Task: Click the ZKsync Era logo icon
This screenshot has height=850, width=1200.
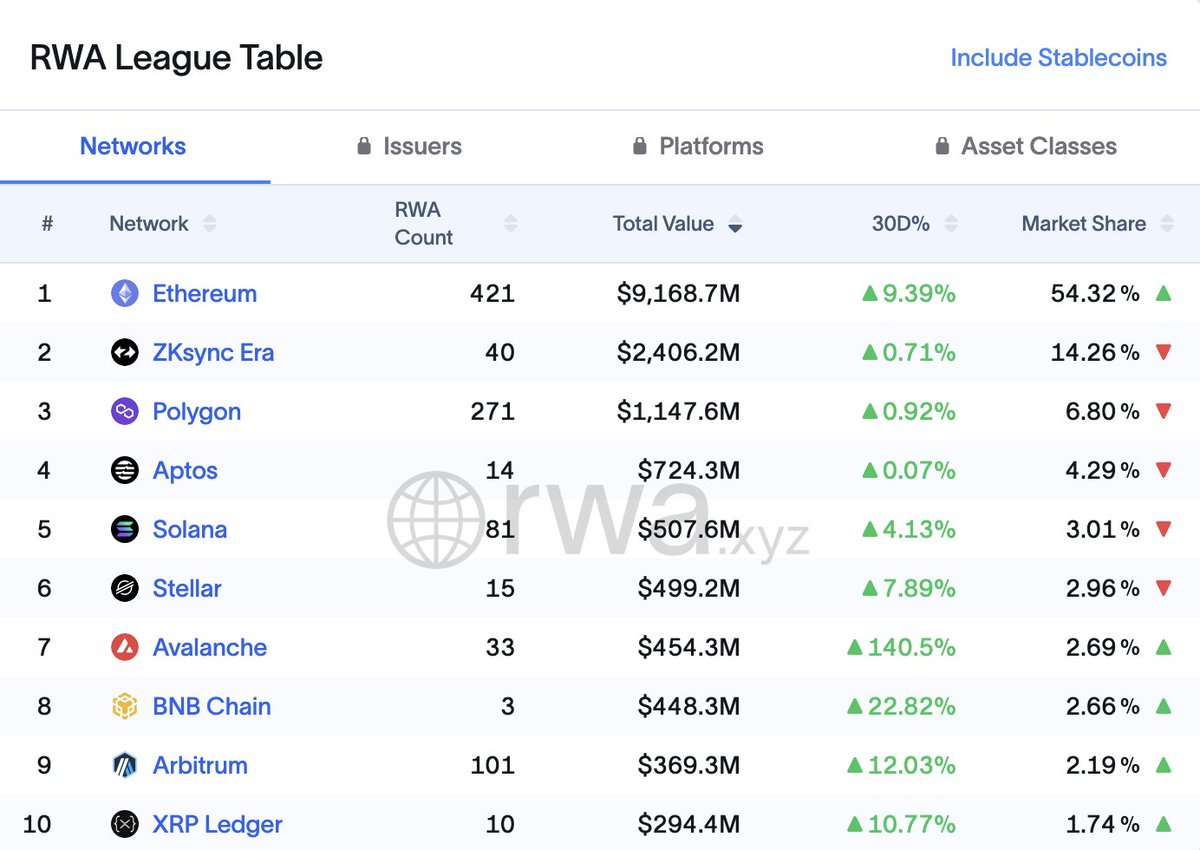Action: click(x=125, y=352)
